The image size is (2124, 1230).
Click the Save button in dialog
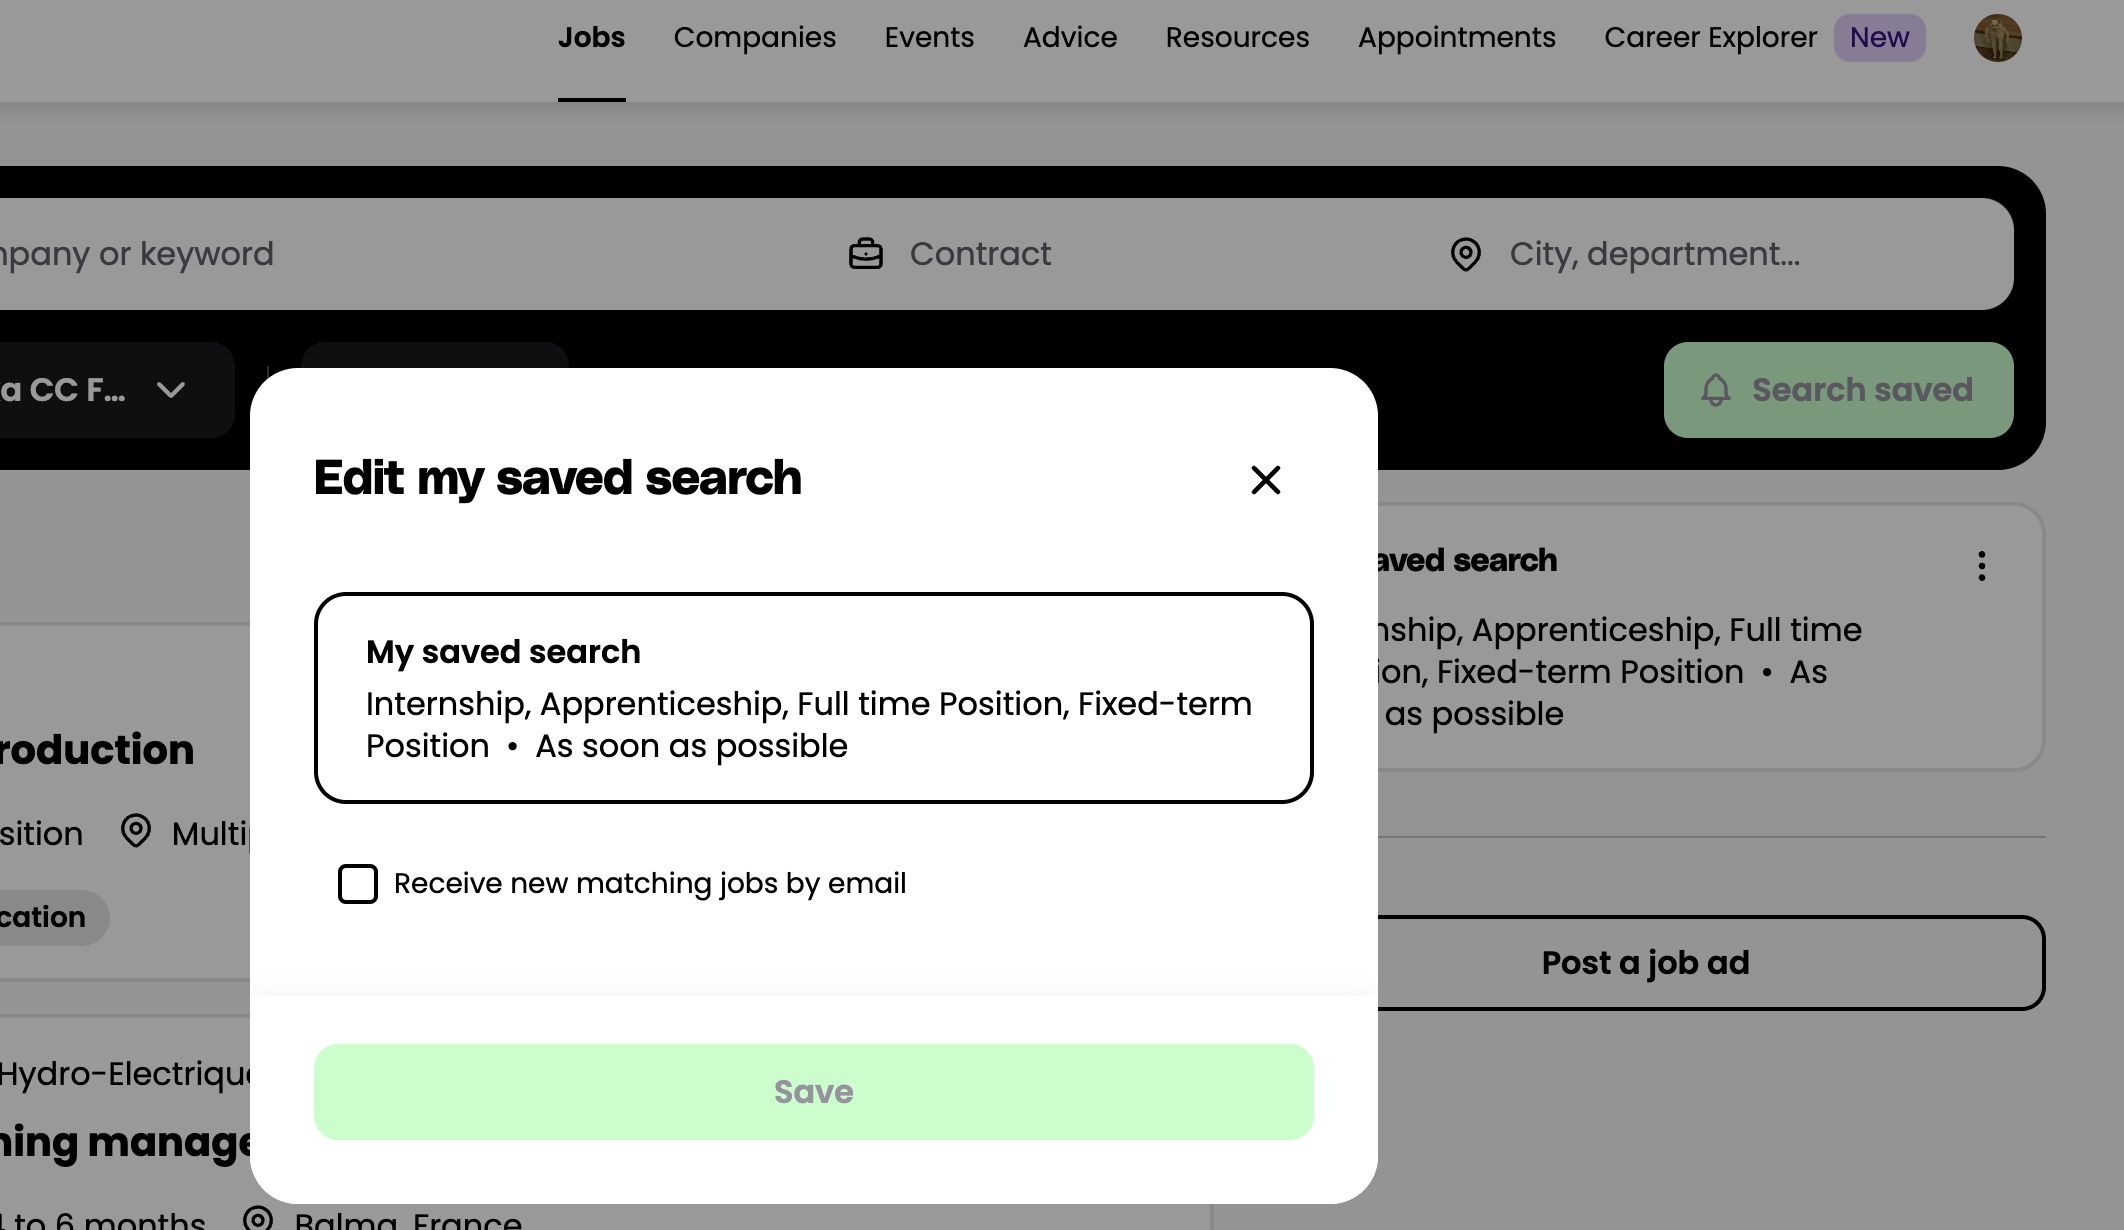click(x=813, y=1092)
